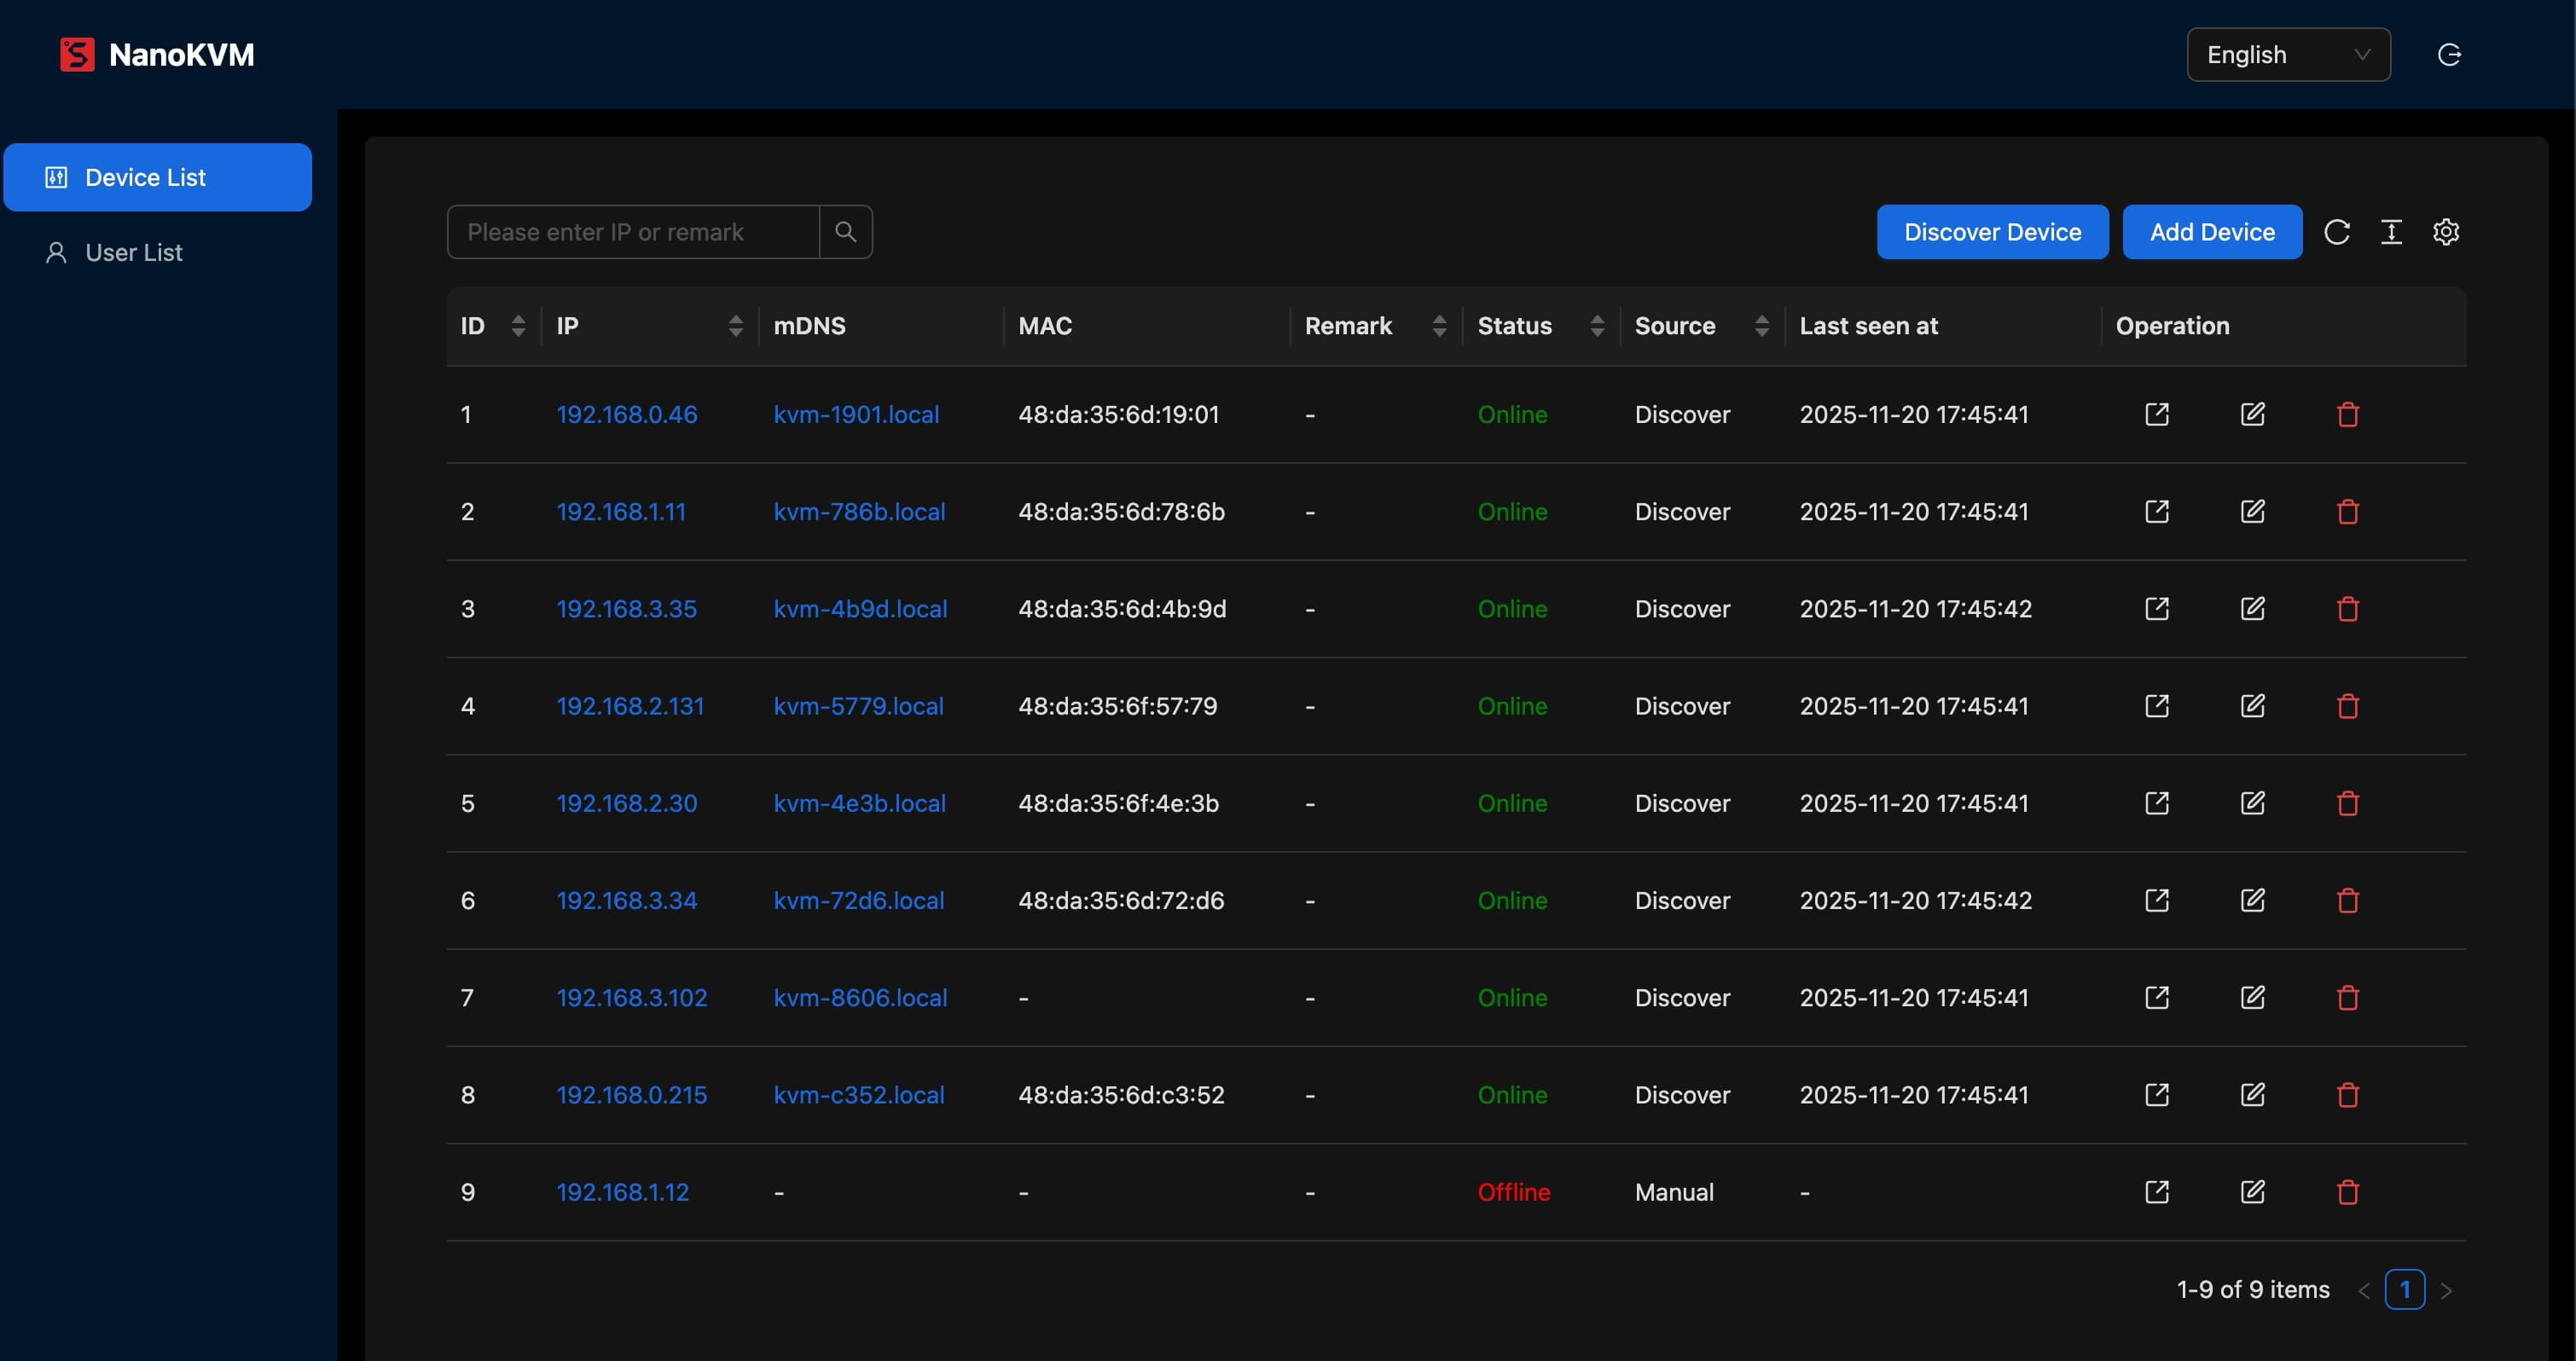Refresh the device table

(2336, 232)
